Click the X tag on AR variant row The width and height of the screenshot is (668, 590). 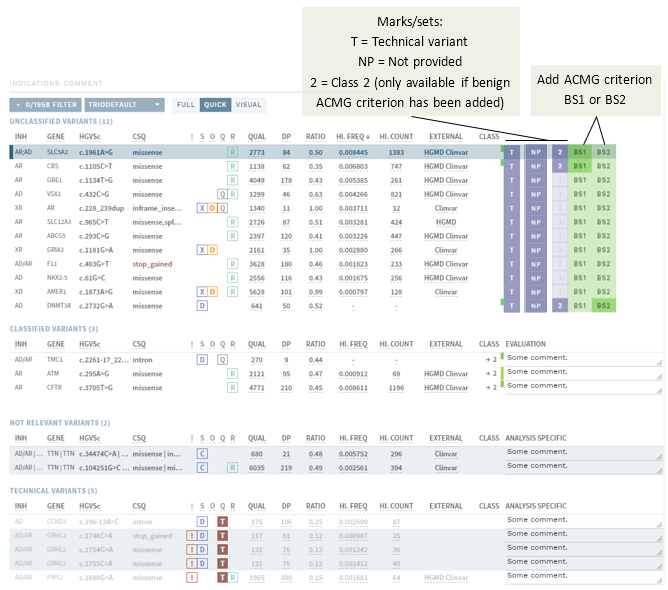click(201, 207)
